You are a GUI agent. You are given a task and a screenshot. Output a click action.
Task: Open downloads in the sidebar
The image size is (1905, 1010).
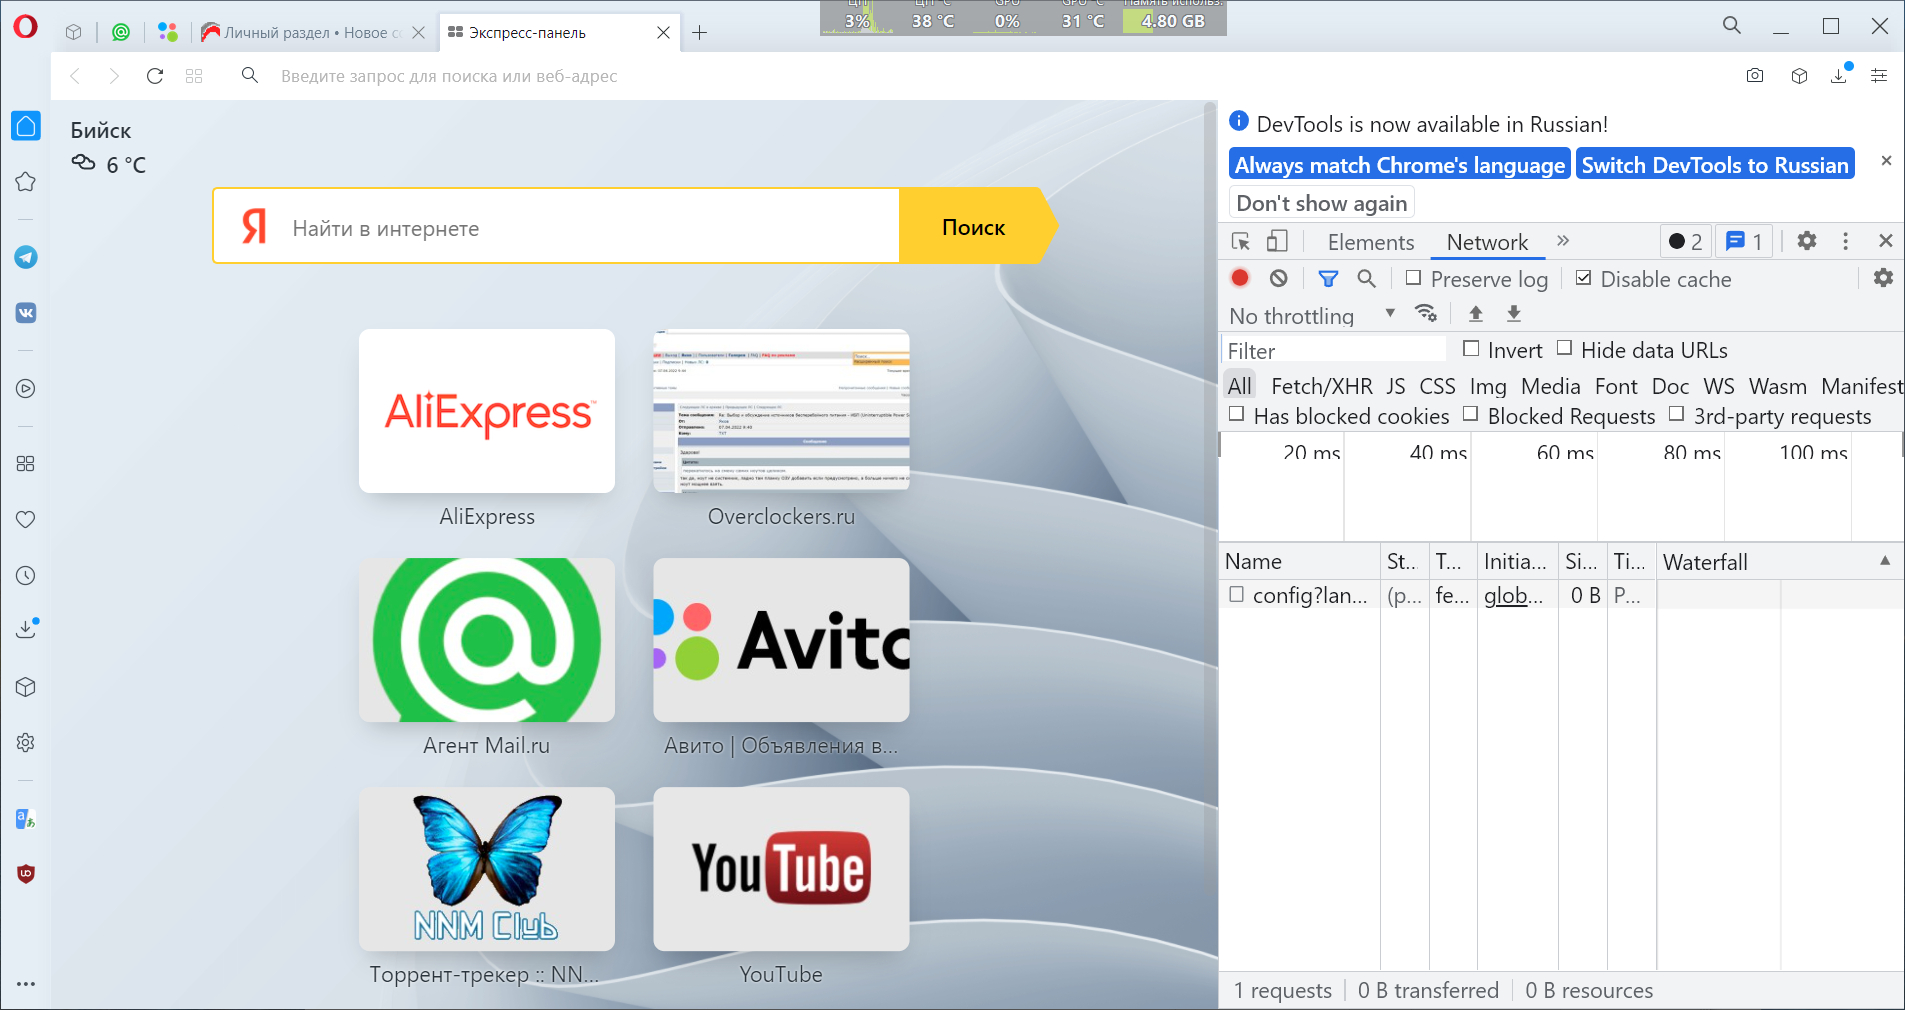(x=26, y=629)
